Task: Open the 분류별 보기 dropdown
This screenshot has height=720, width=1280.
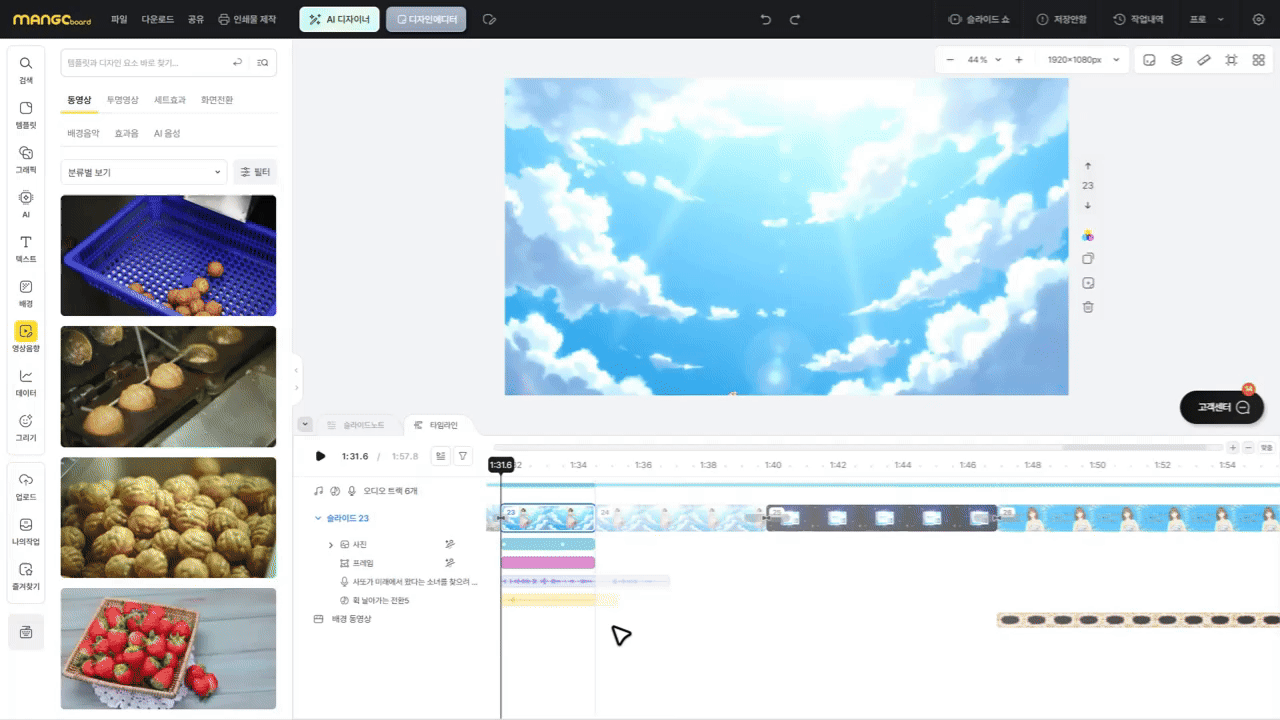Action: (144, 172)
